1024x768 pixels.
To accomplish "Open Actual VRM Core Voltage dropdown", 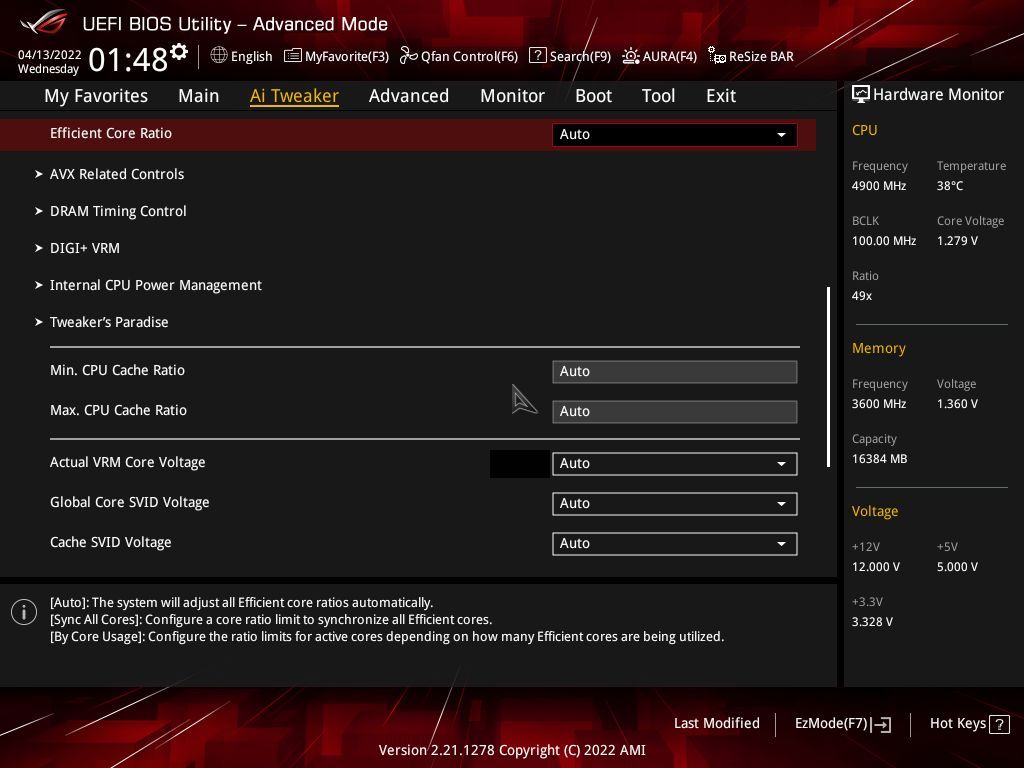I will tap(674, 464).
